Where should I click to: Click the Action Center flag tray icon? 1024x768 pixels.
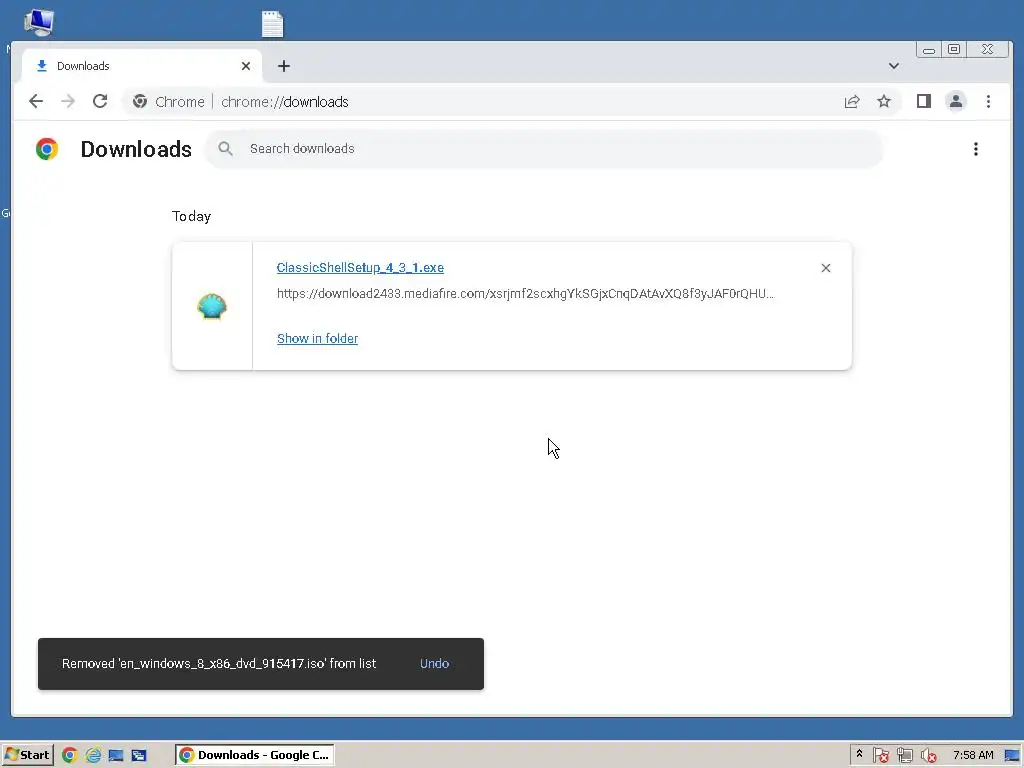(x=880, y=756)
